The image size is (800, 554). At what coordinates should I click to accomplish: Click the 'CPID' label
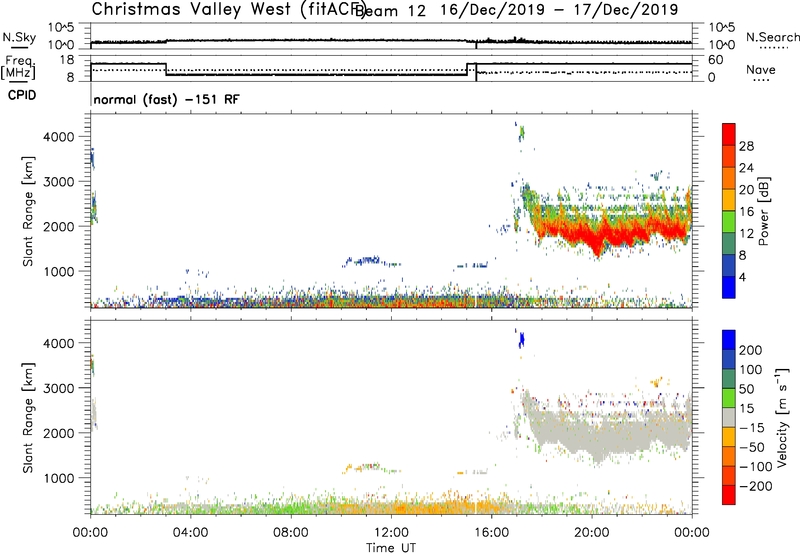22,95
